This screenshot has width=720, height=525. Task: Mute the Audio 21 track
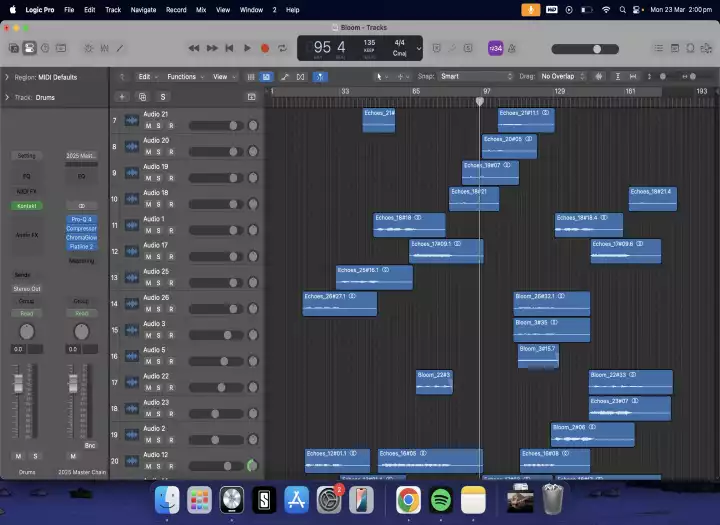[x=148, y=125]
